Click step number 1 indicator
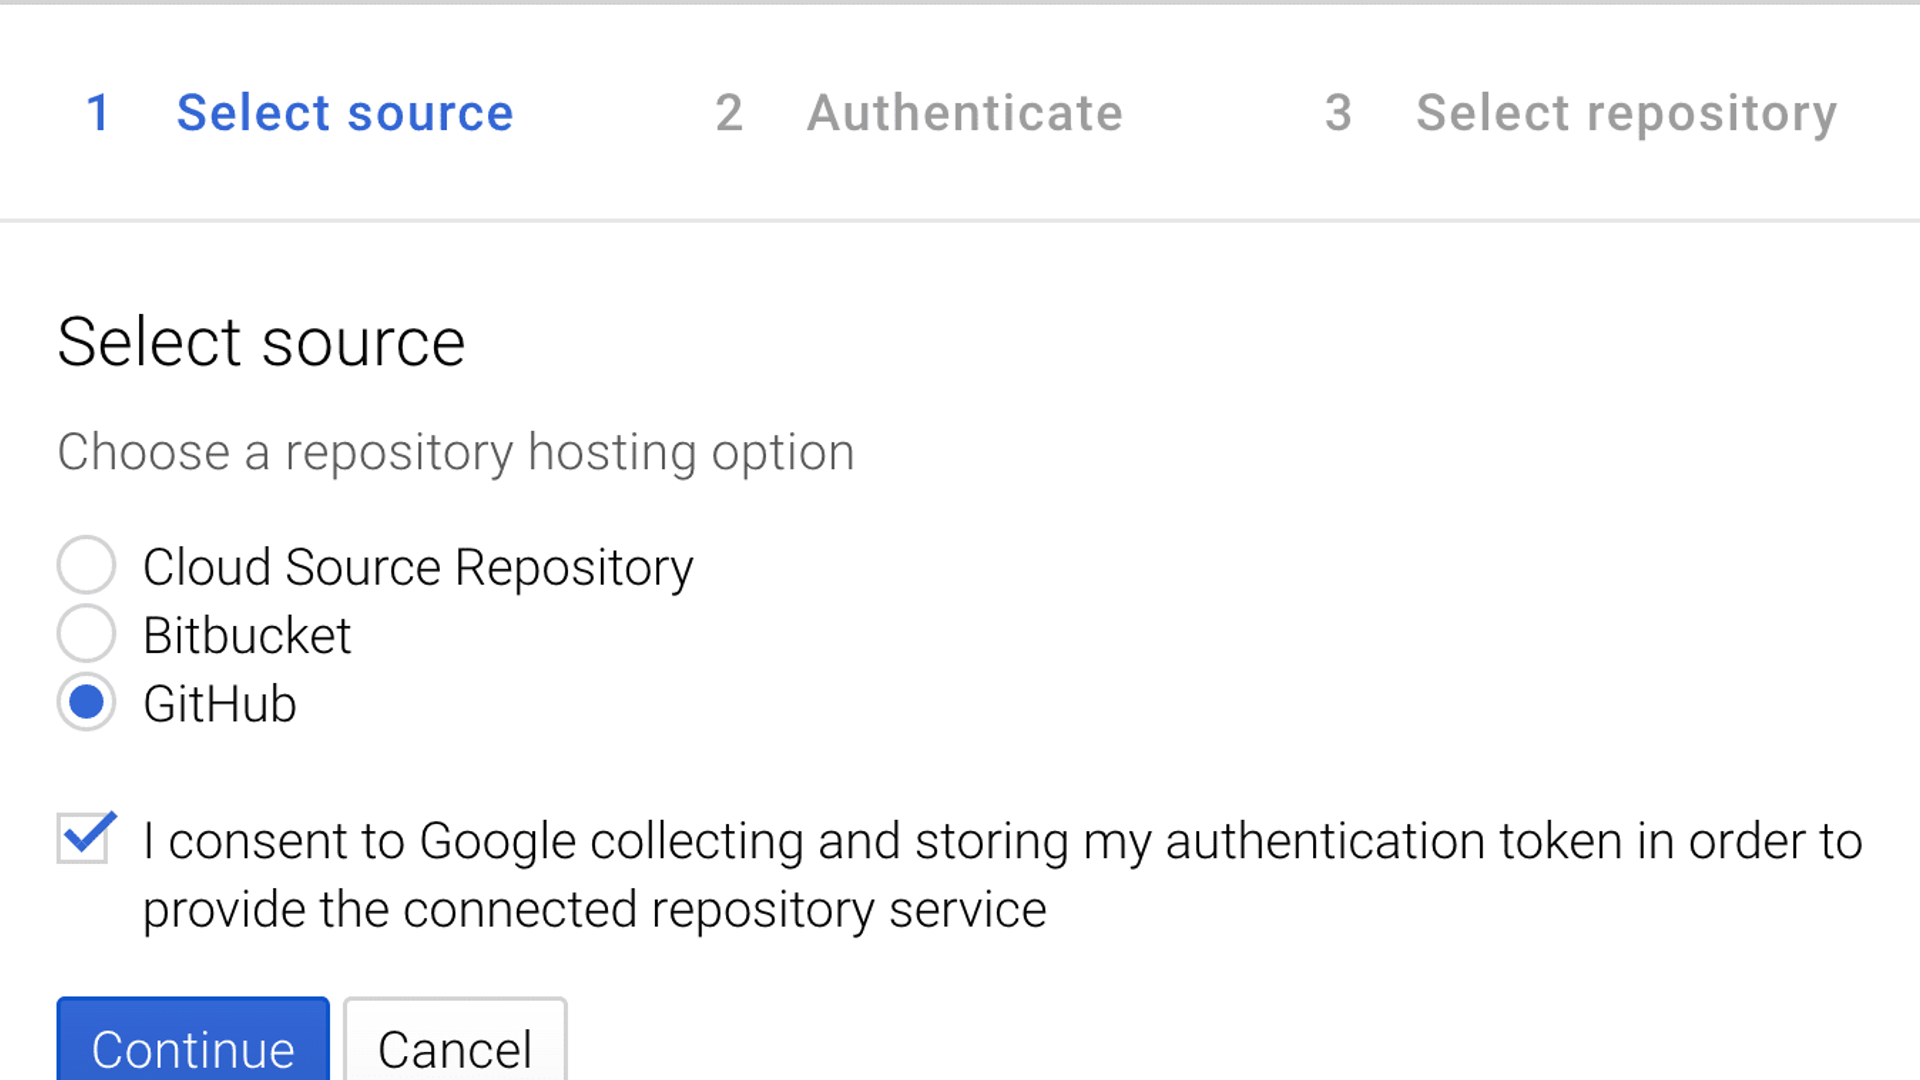The height and width of the screenshot is (1080, 1920). click(98, 112)
